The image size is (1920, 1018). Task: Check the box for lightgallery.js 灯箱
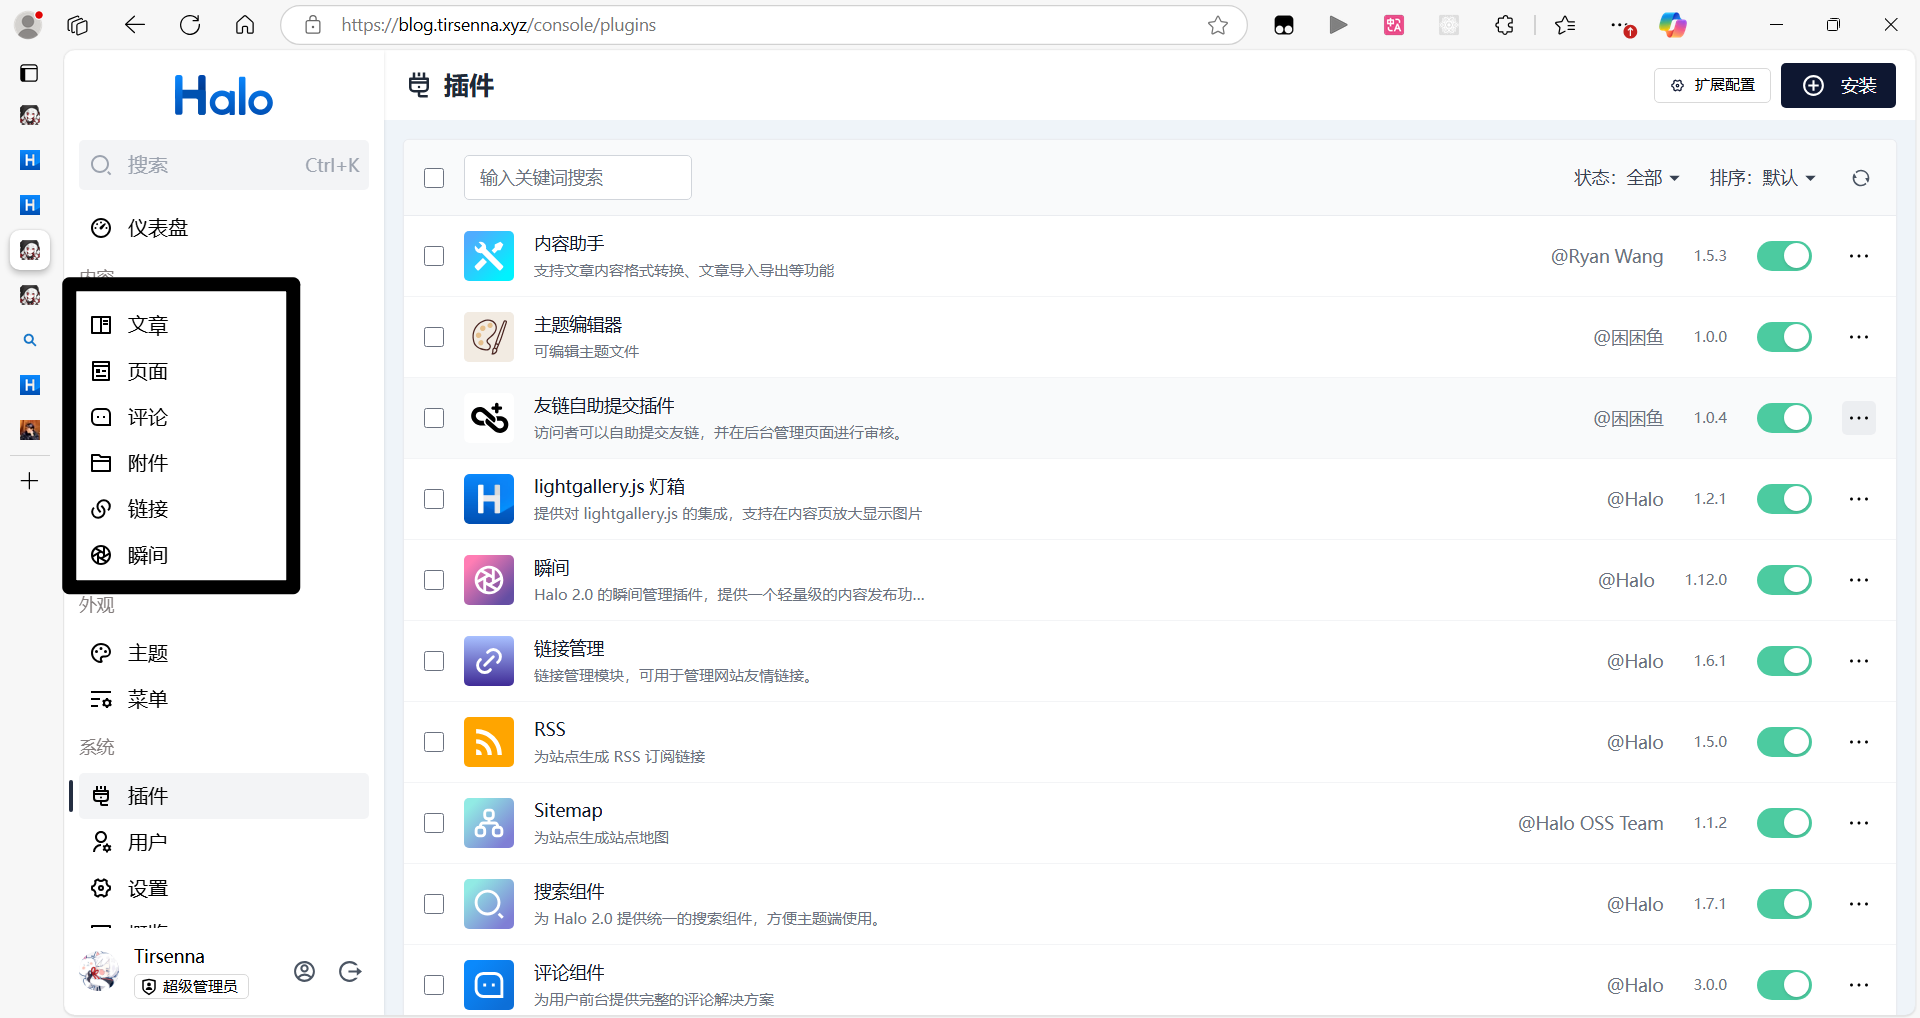pos(434,499)
